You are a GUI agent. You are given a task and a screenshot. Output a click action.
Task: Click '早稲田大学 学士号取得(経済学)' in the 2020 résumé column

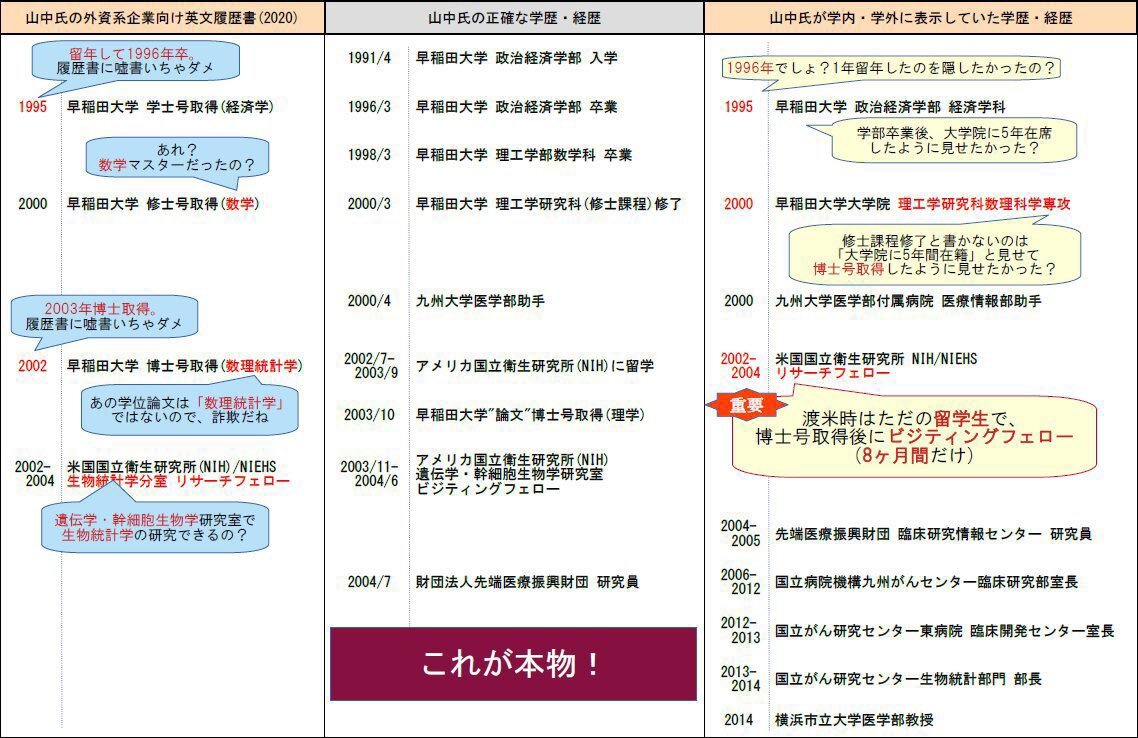click(x=171, y=107)
